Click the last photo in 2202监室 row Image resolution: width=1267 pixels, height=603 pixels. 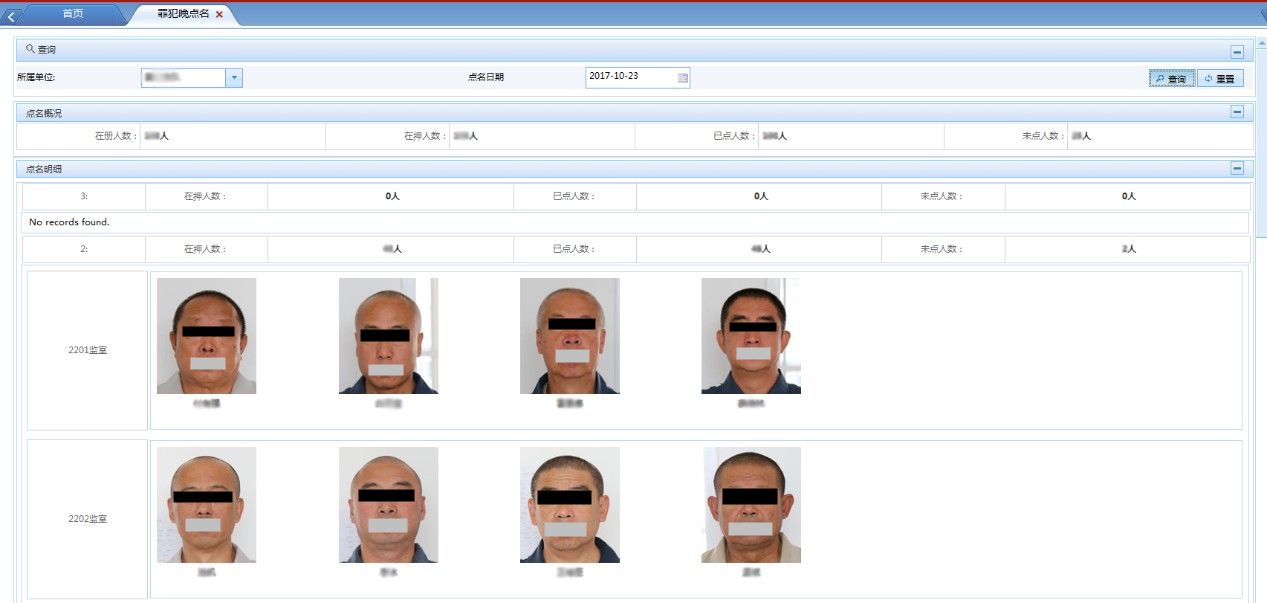(750, 505)
